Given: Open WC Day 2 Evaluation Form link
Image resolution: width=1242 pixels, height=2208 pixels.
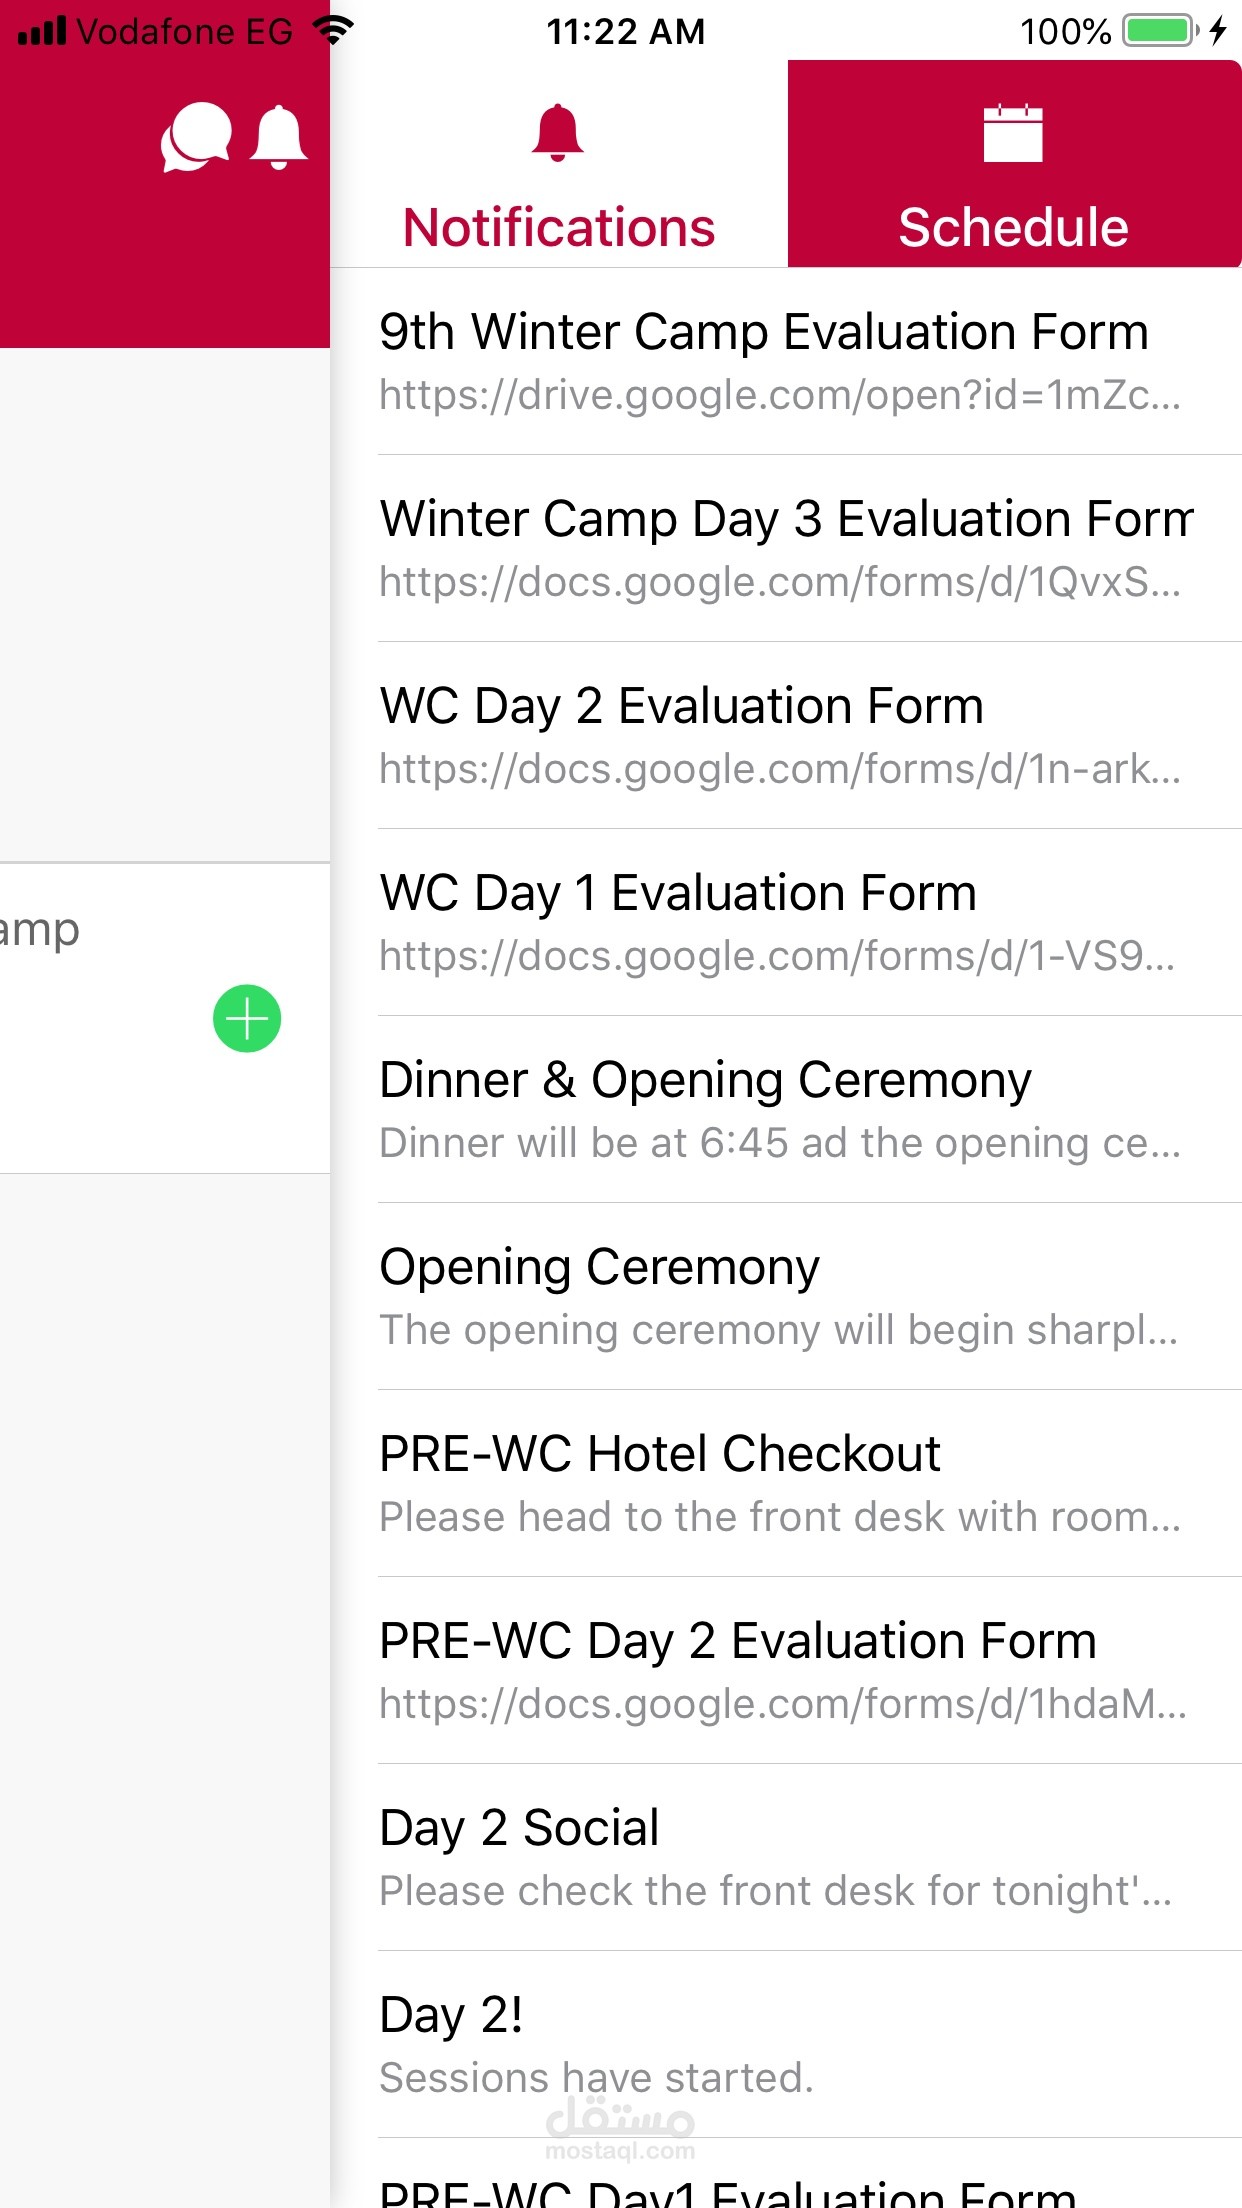Looking at the screenshot, I should [x=780, y=769].
